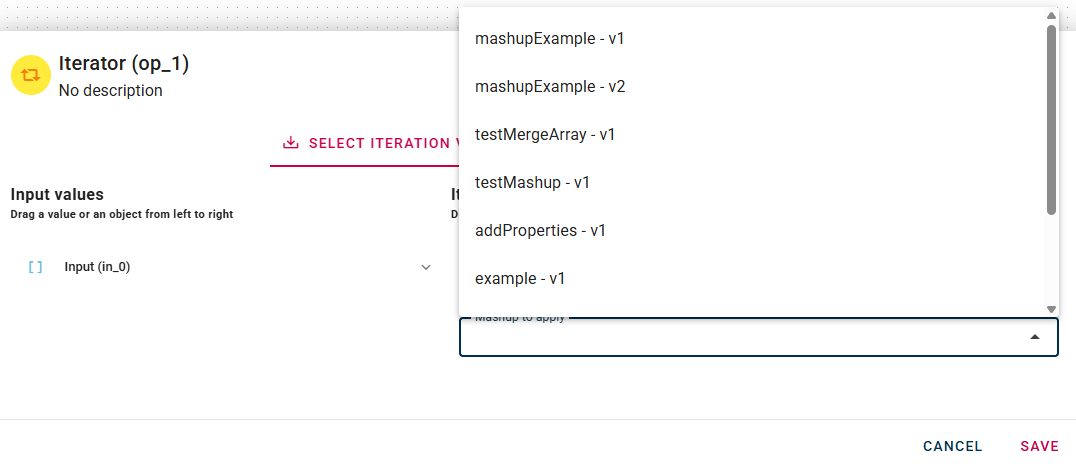This screenshot has width=1076, height=467.
Task: Toggle the Mashup to apply dropdown arrow
Action: pyautogui.click(x=1035, y=338)
